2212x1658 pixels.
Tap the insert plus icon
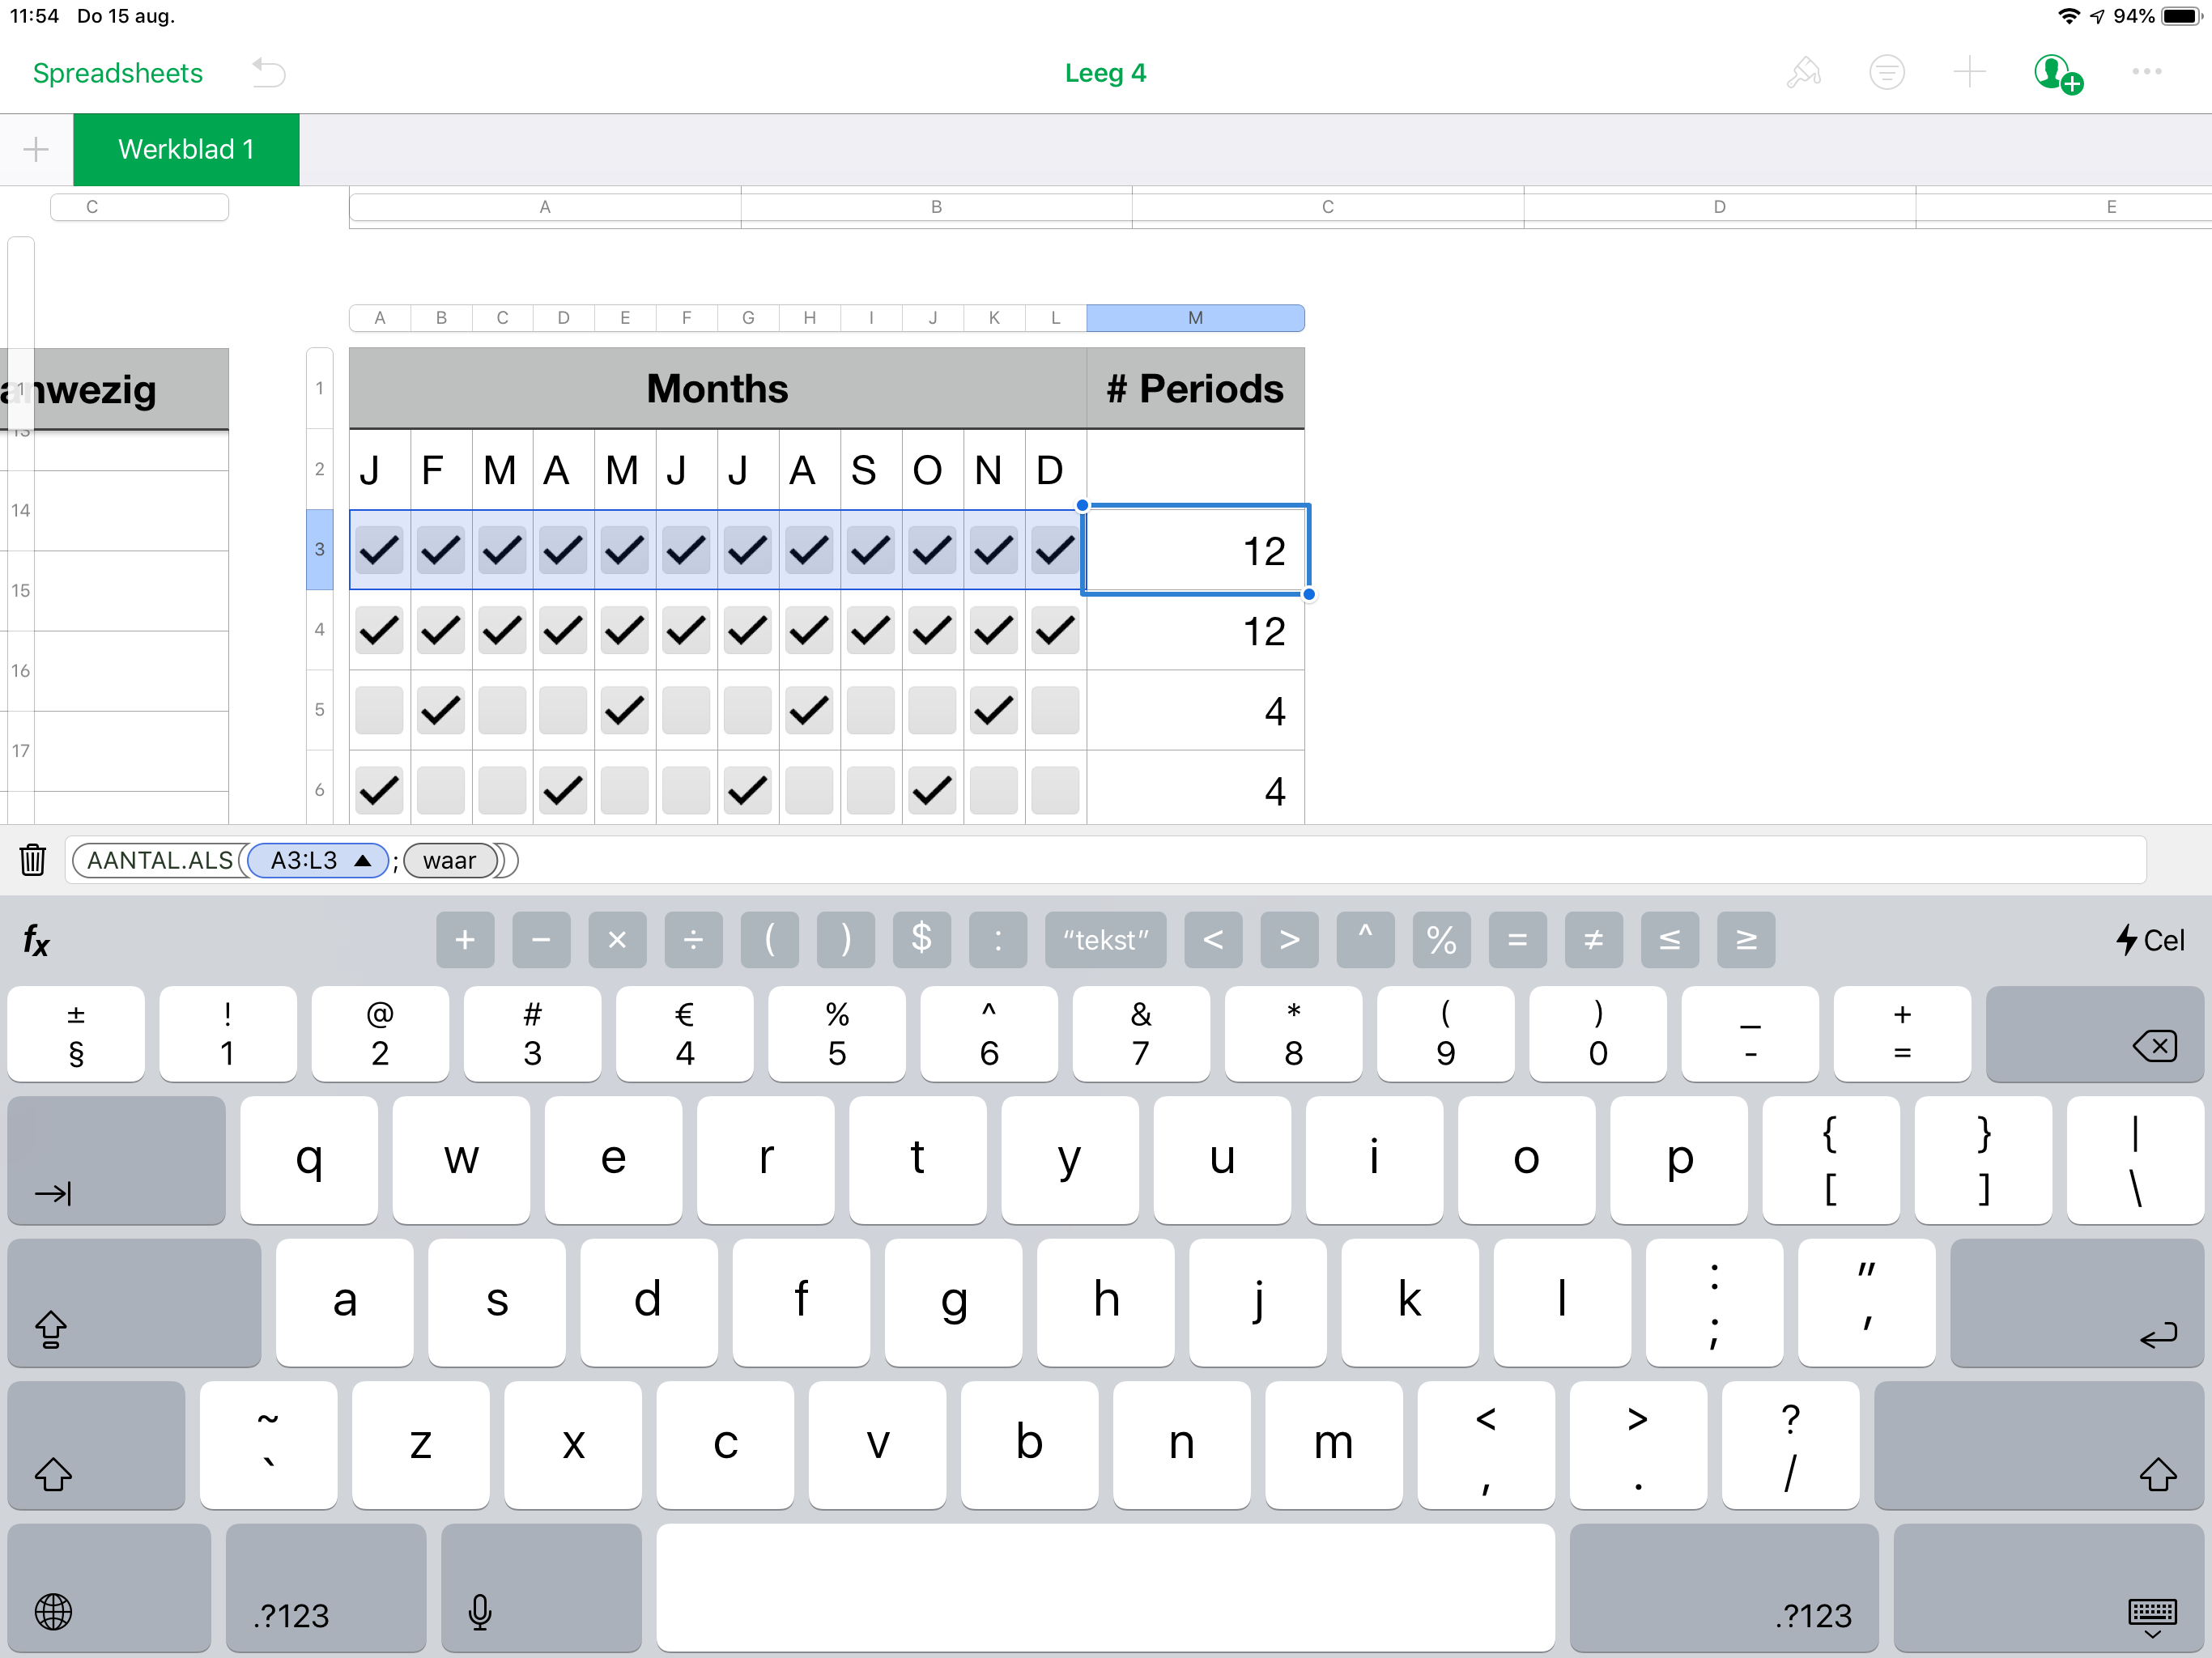[x=1969, y=73]
